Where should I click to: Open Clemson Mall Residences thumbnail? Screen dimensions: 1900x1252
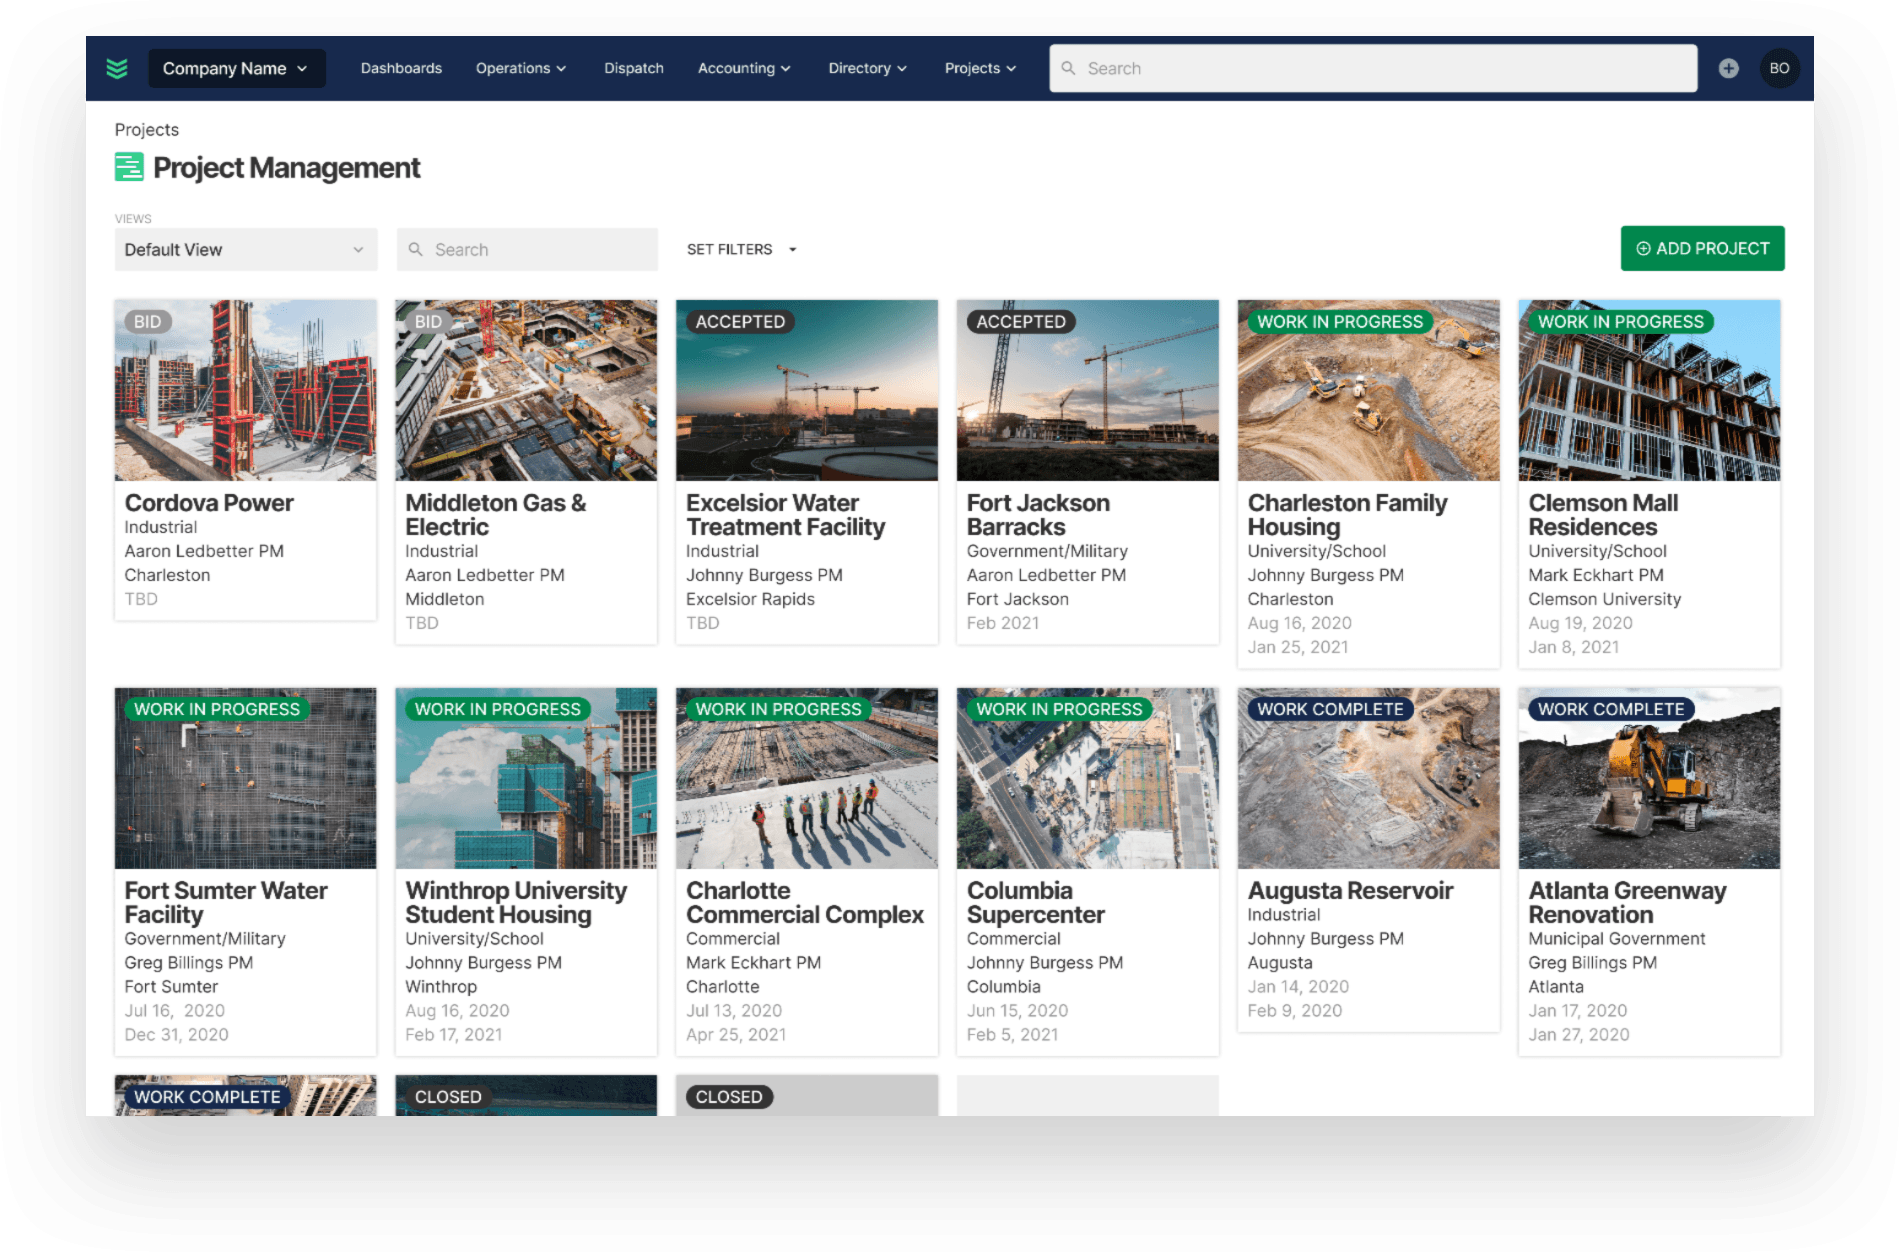point(1649,390)
